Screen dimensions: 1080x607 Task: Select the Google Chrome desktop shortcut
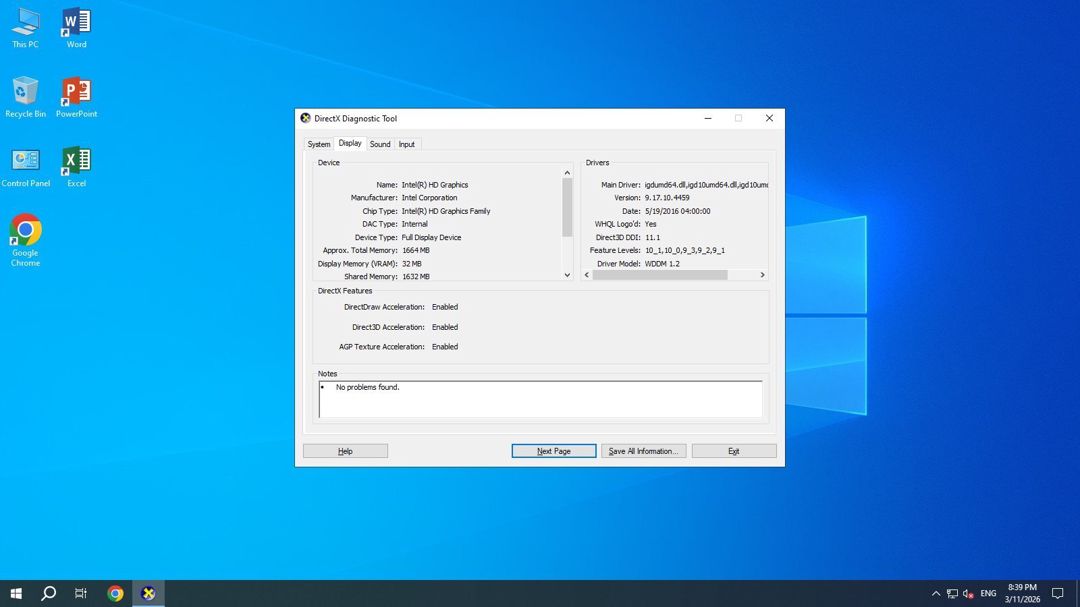25,240
